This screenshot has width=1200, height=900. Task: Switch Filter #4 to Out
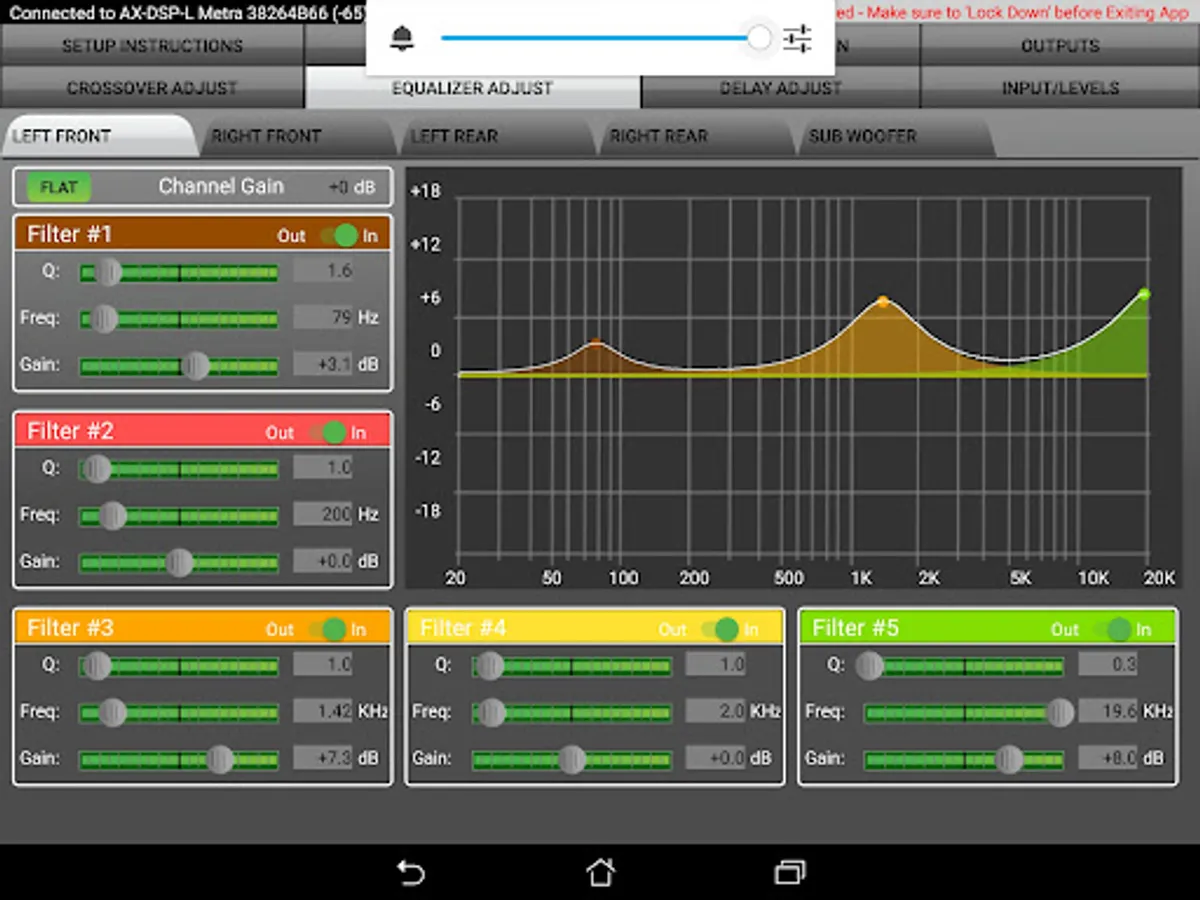point(720,629)
